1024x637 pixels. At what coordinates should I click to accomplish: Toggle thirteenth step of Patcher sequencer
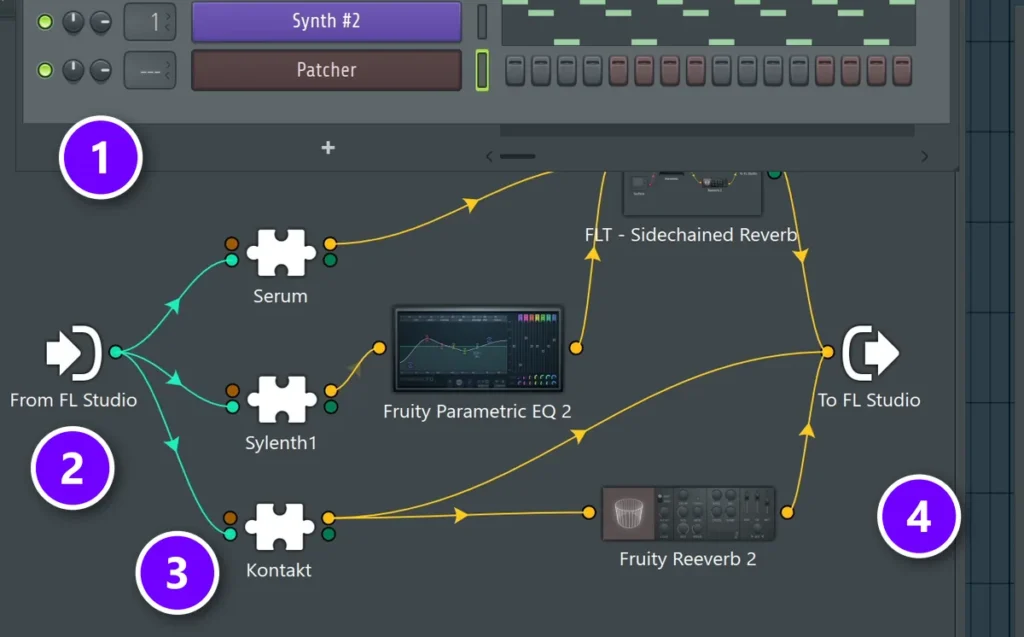tap(825, 70)
